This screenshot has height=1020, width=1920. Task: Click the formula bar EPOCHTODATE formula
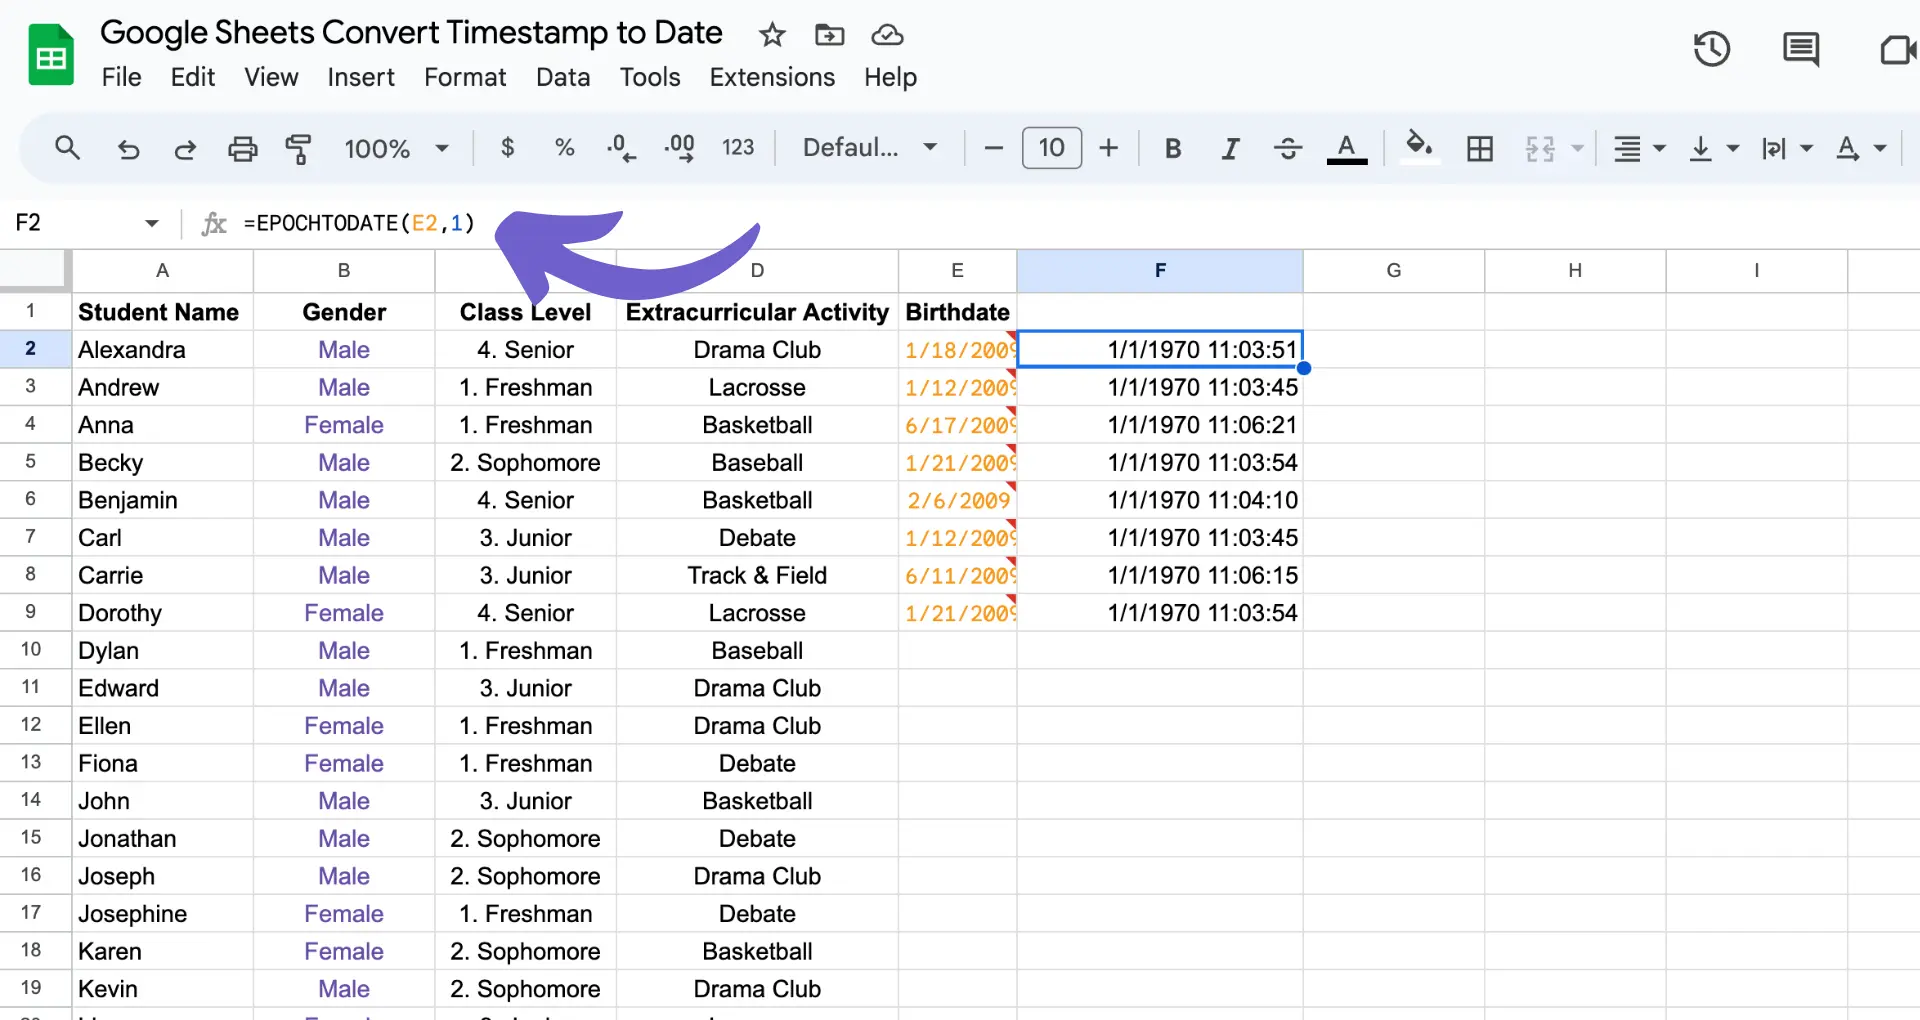coord(359,223)
